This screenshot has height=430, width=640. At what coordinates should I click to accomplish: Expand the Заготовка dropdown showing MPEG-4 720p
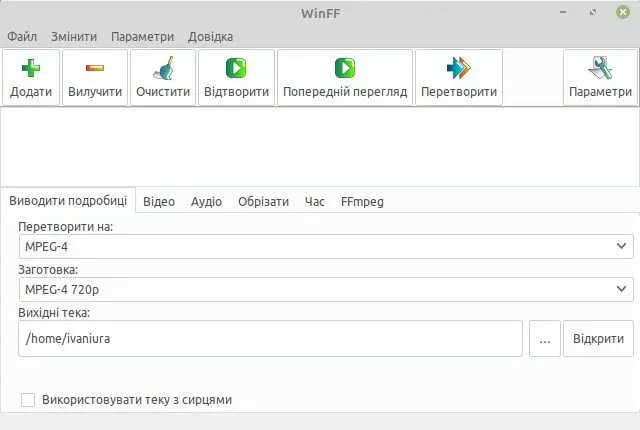326,290
